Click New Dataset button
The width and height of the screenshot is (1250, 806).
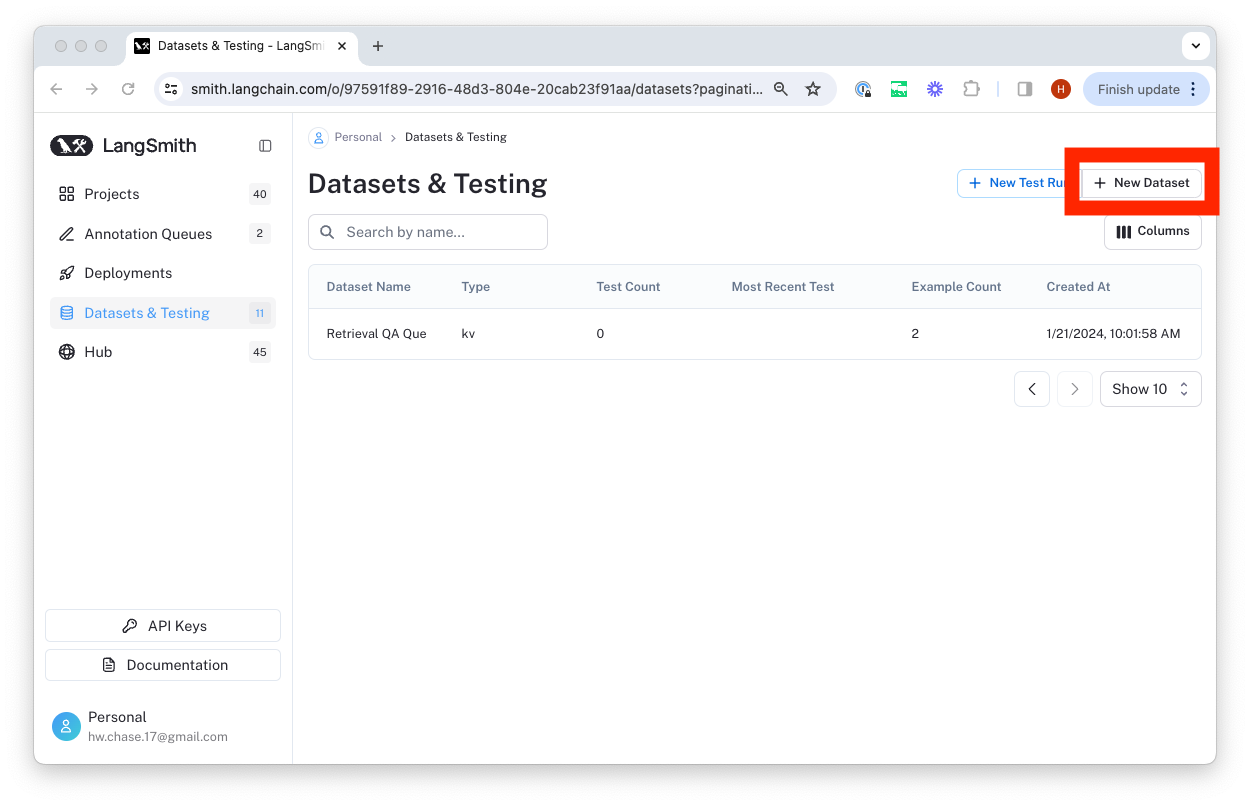(1141, 183)
